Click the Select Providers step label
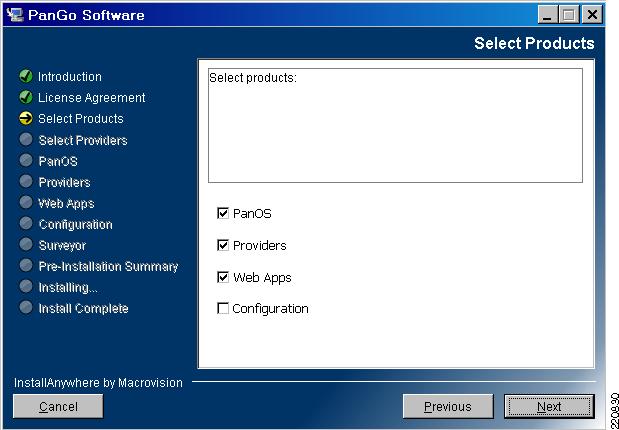Image resolution: width=619 pixels, height=430 pixels. pyautogui.click(x=83, y=140)
